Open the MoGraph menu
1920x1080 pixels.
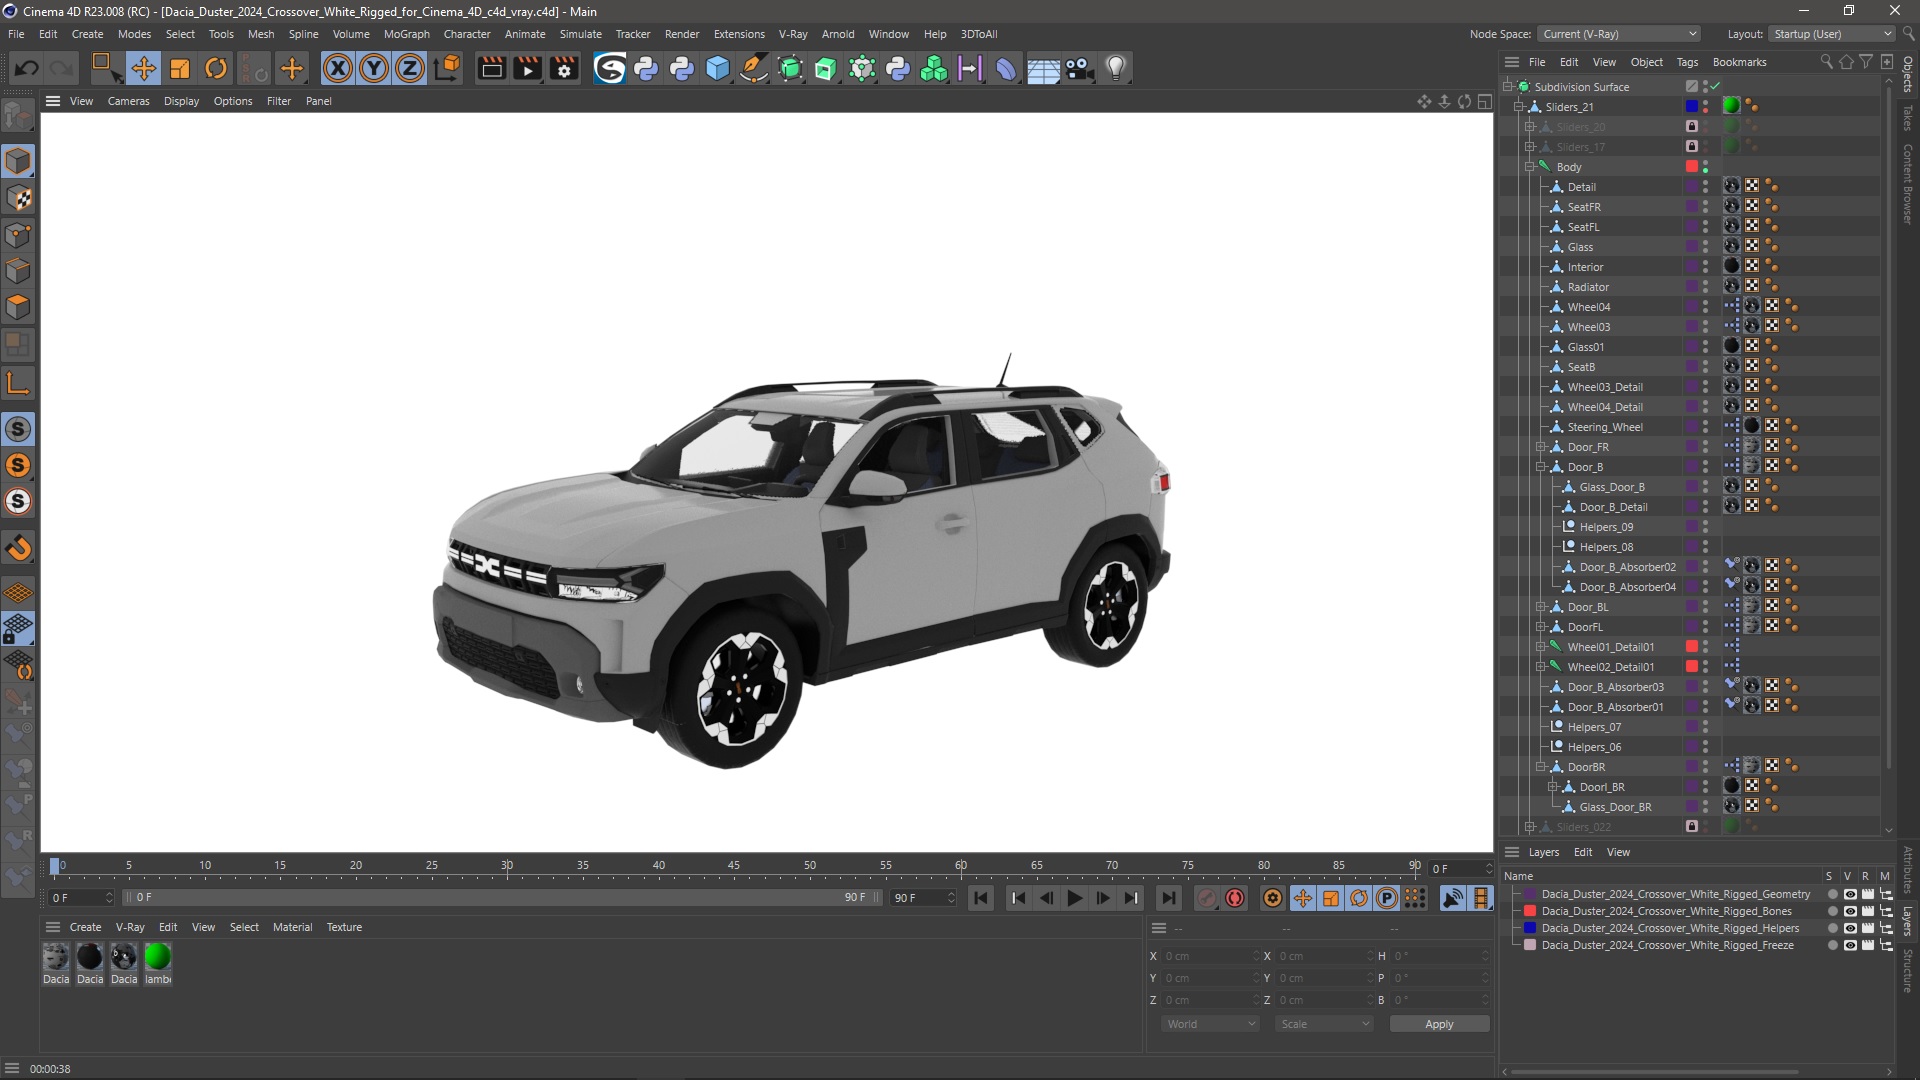[x=404, y=33]
